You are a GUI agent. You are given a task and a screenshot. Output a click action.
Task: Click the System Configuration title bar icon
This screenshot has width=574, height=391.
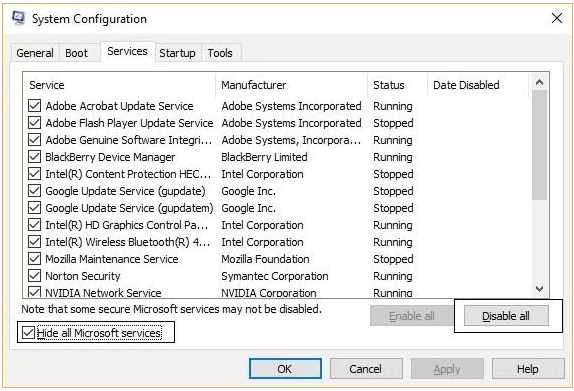[x=18, y=18]
